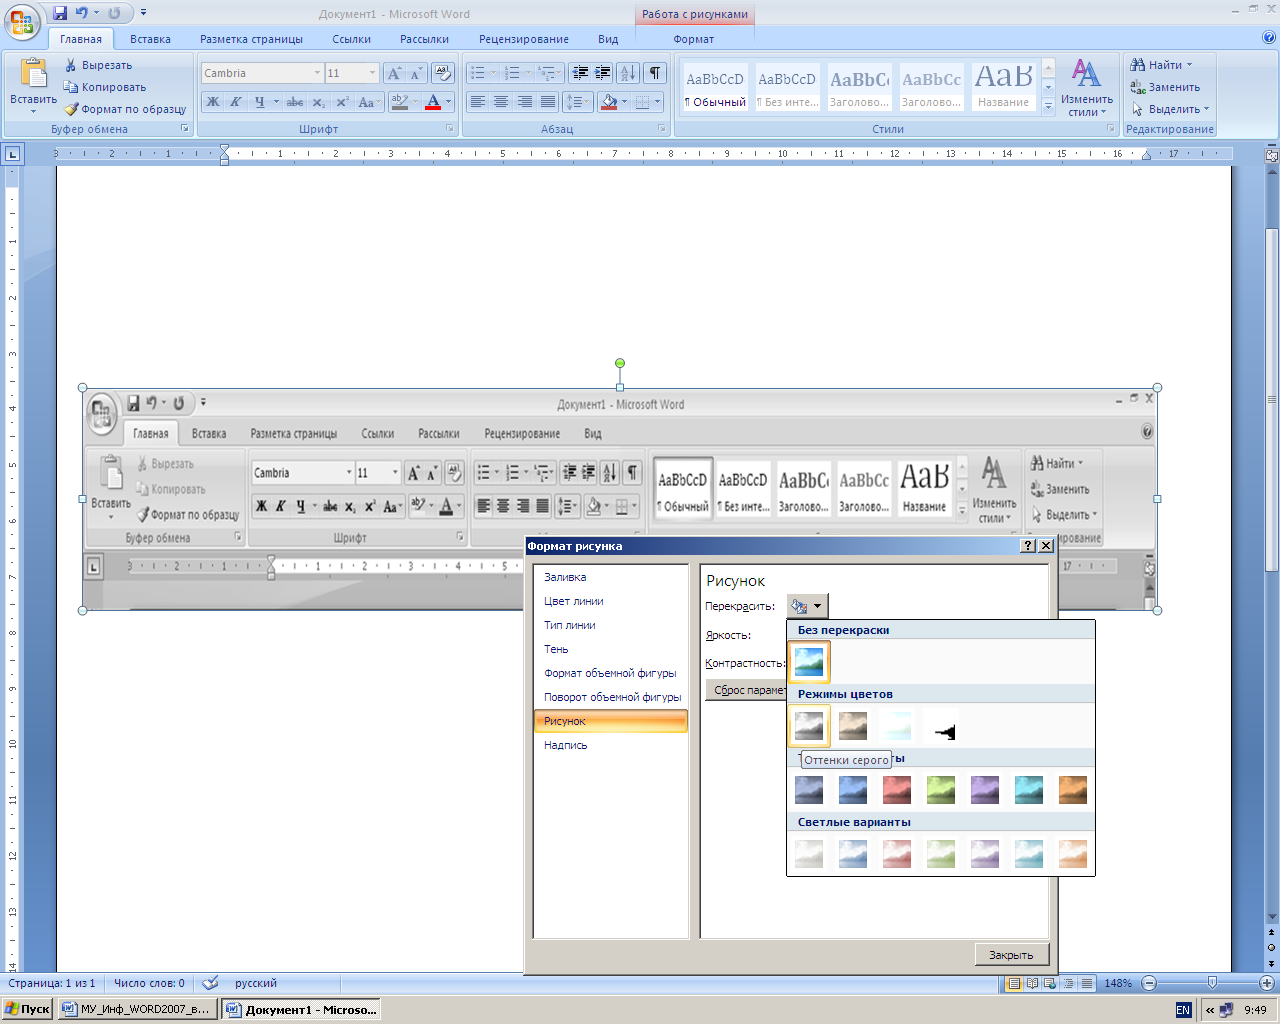The width and height of the screenshot is (1280, 1024).
Task: Choose the red dark variant recolor swatch
Action: 897,790
